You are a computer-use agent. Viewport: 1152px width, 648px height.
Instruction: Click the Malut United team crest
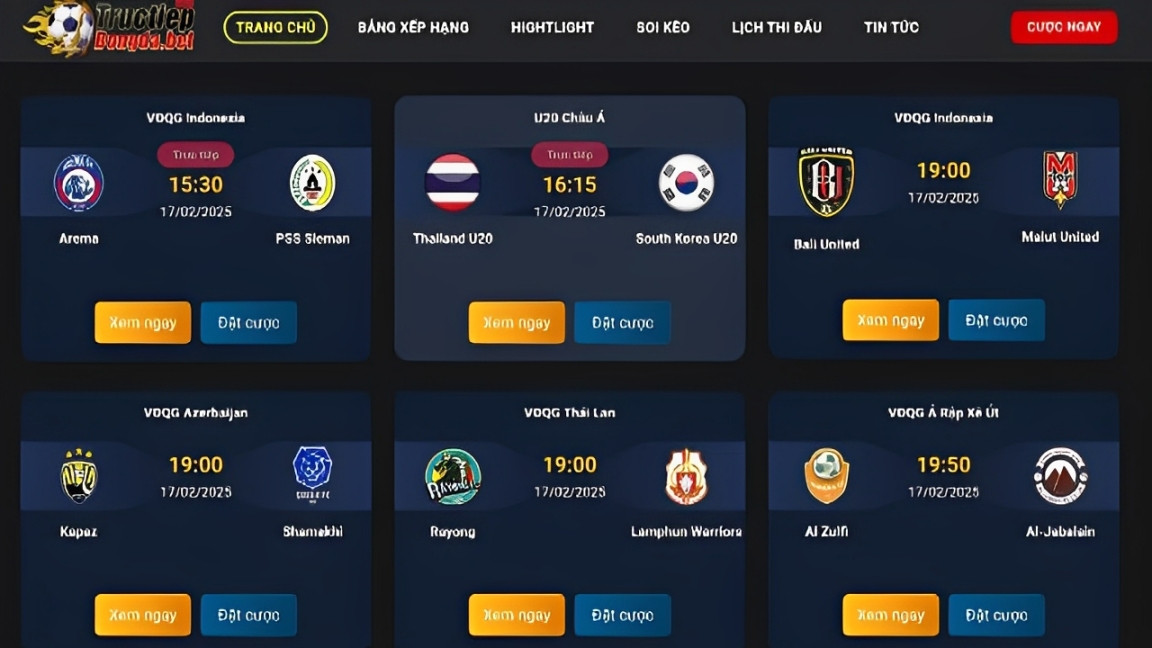coord(1060,179)
